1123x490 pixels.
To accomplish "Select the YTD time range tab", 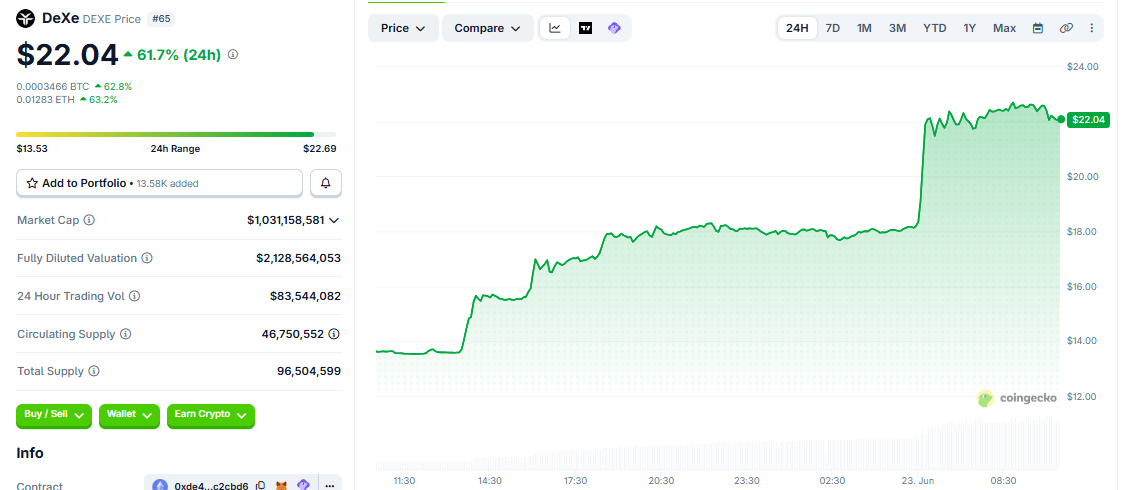I will click(935, 28).
